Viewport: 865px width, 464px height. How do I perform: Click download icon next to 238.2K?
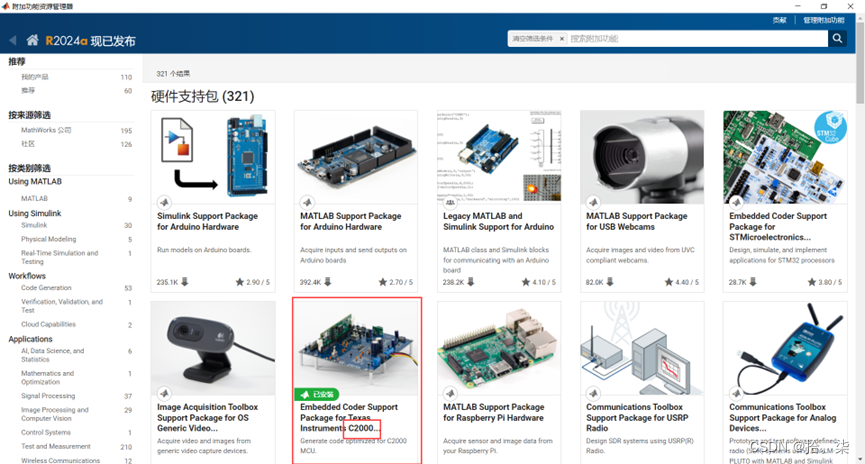471,281
